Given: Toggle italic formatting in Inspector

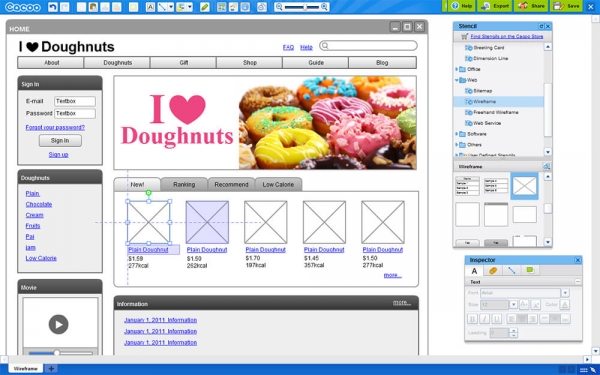Looking at the screenshot, I should pyautogui.click(x=484, y=319).
